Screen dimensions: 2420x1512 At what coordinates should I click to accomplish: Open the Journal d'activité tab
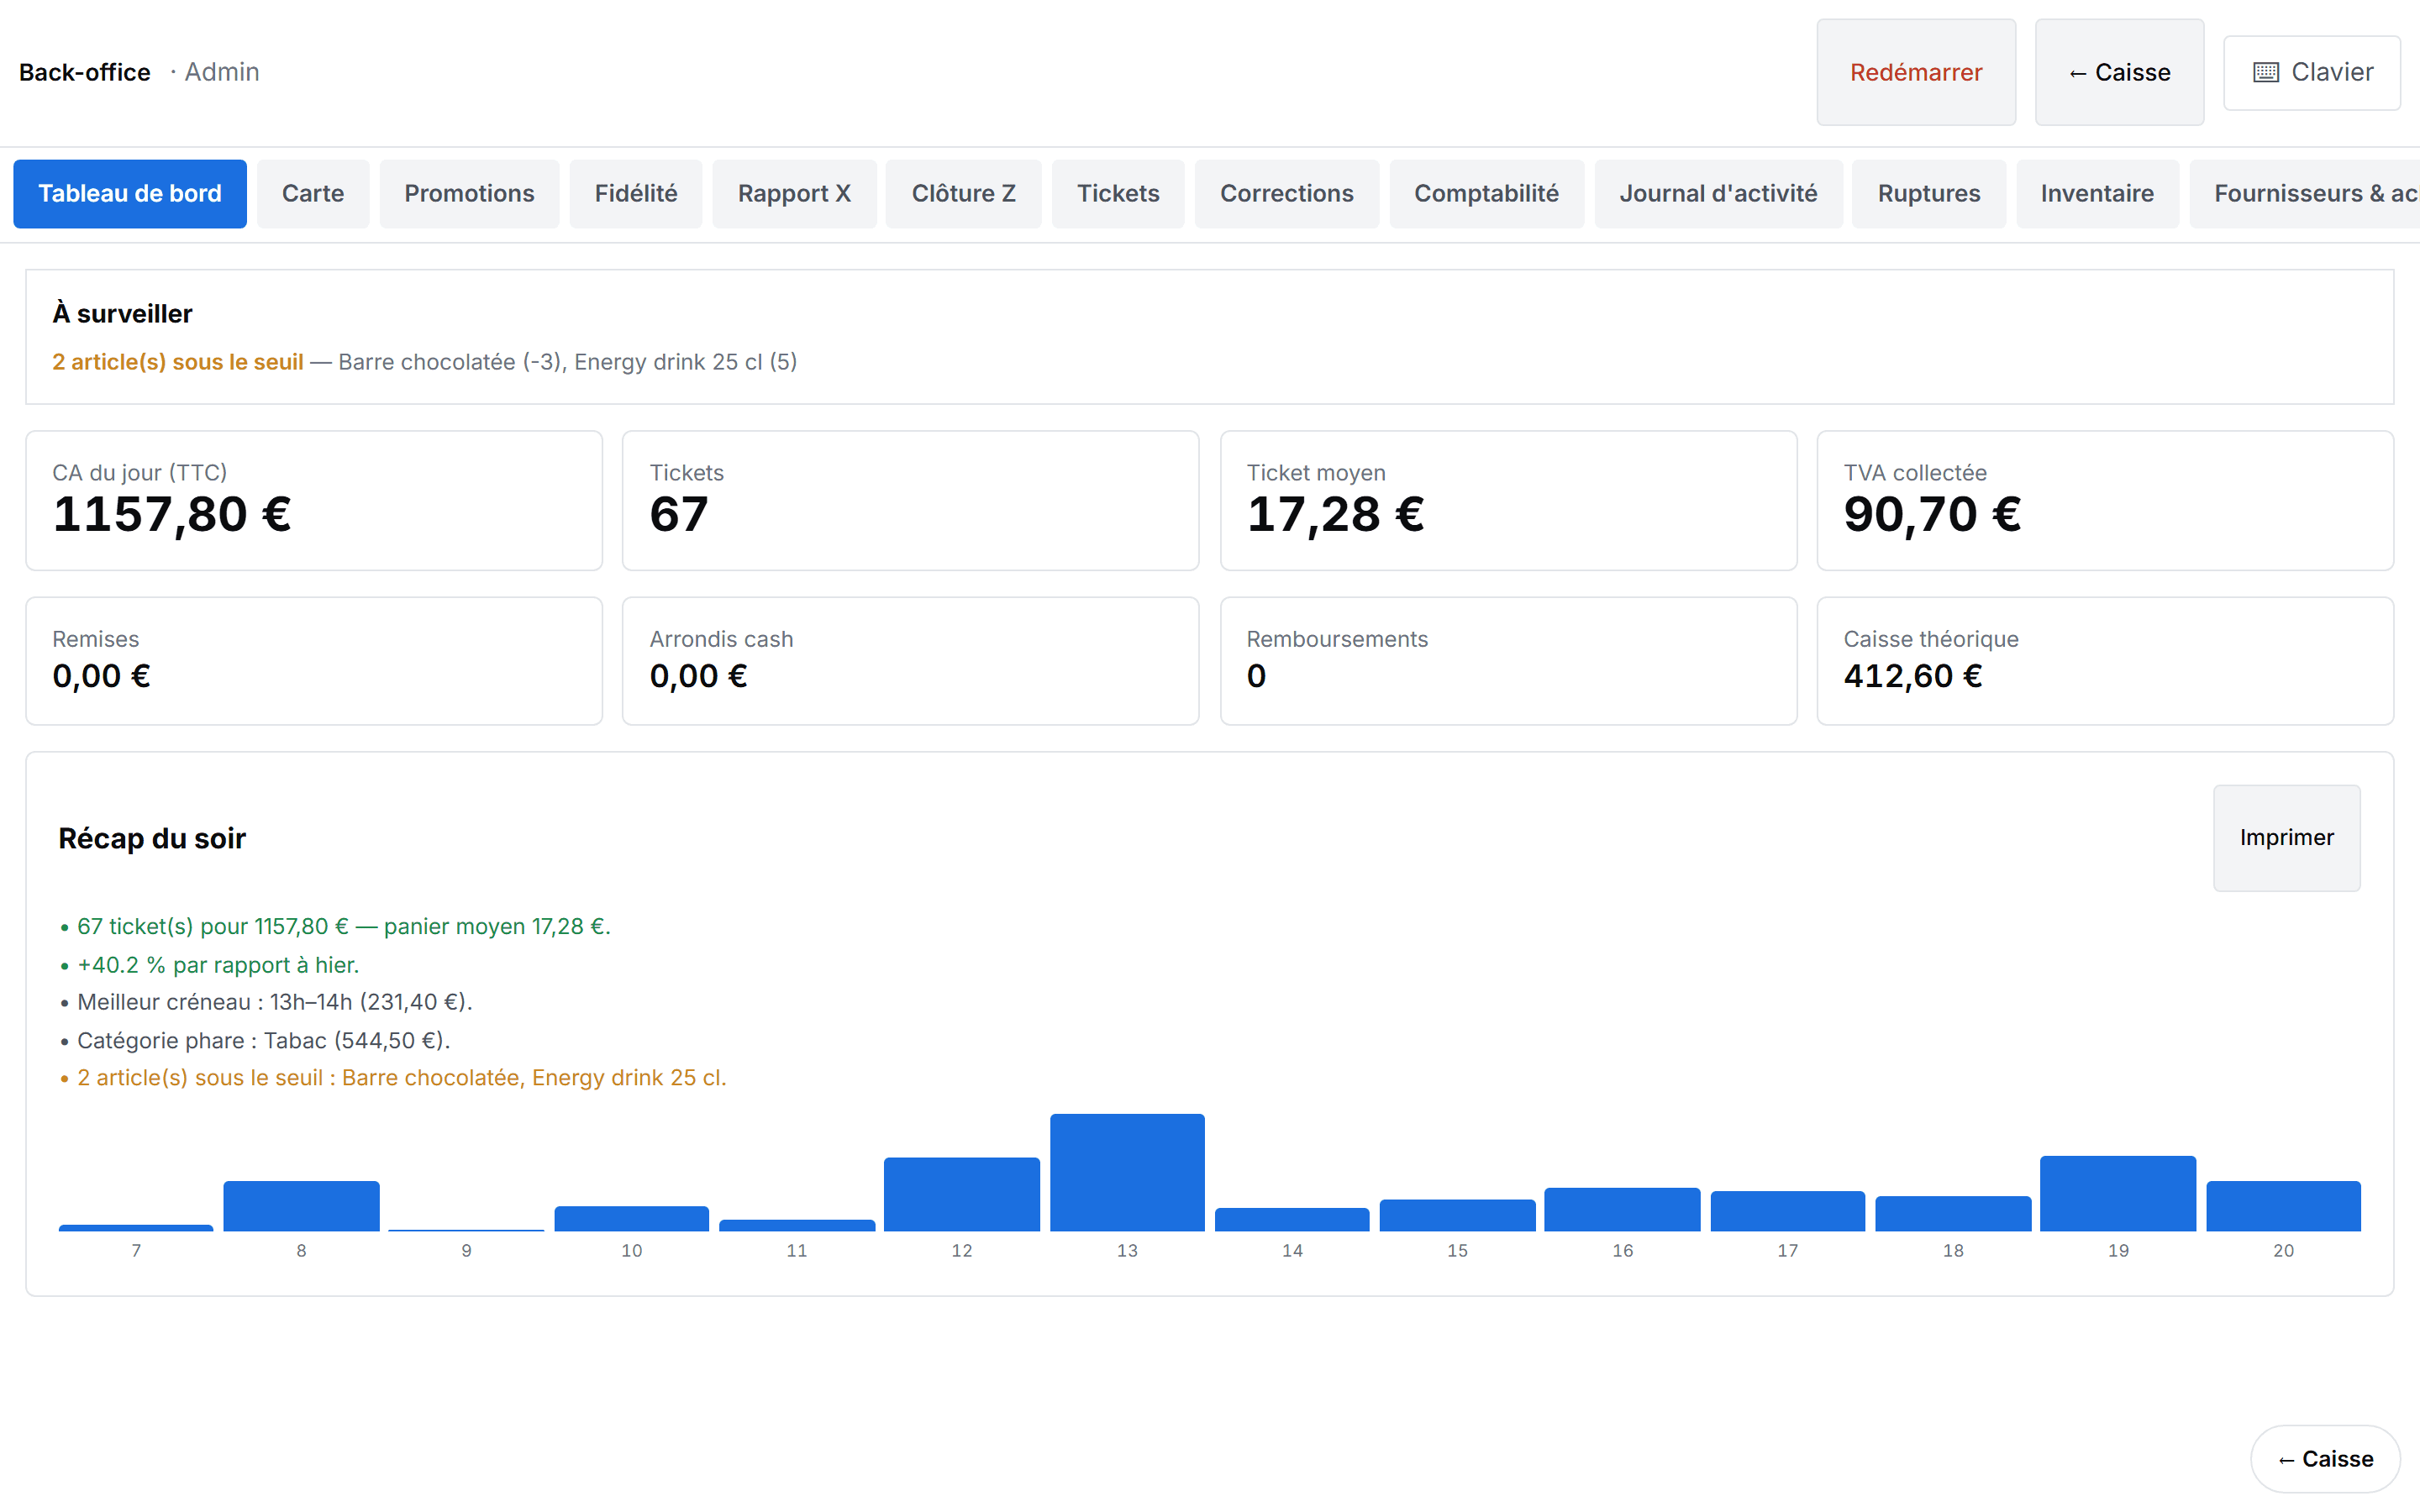[1718, 194]
